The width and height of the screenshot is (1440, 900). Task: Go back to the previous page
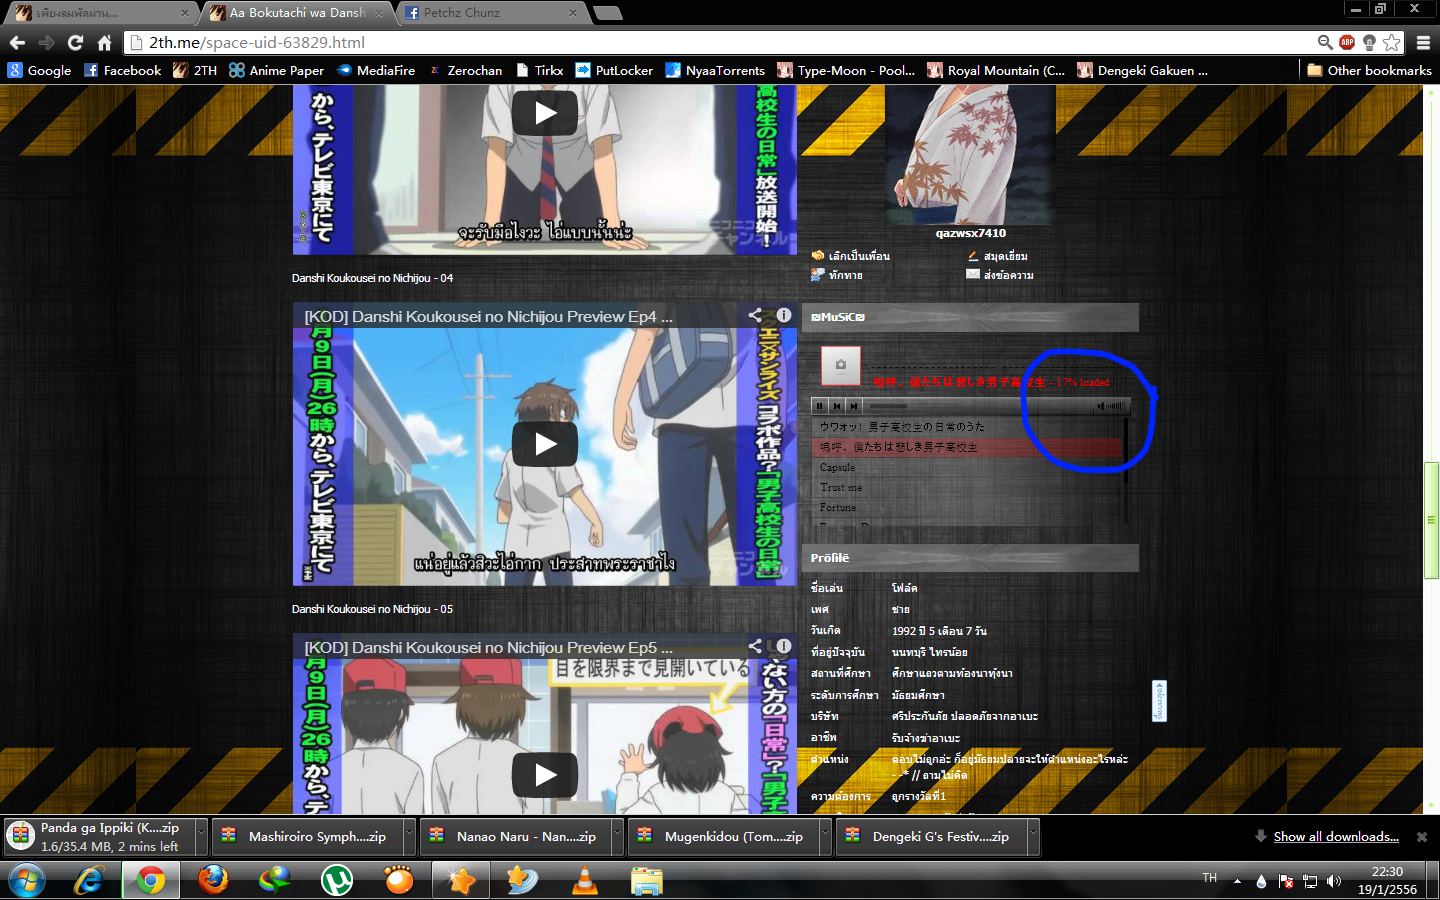coord(17,42)
